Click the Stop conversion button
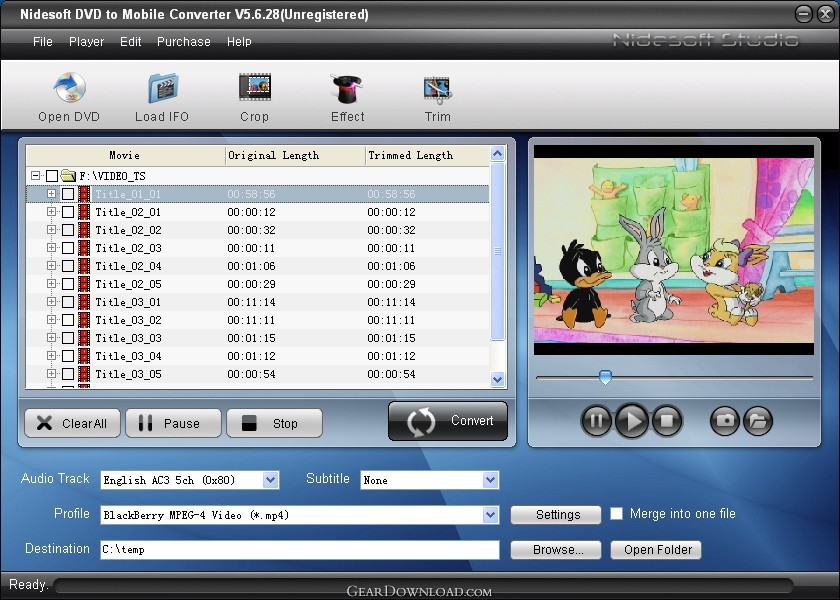The height and width of the screenshot is (600, 840). point(274,423)
